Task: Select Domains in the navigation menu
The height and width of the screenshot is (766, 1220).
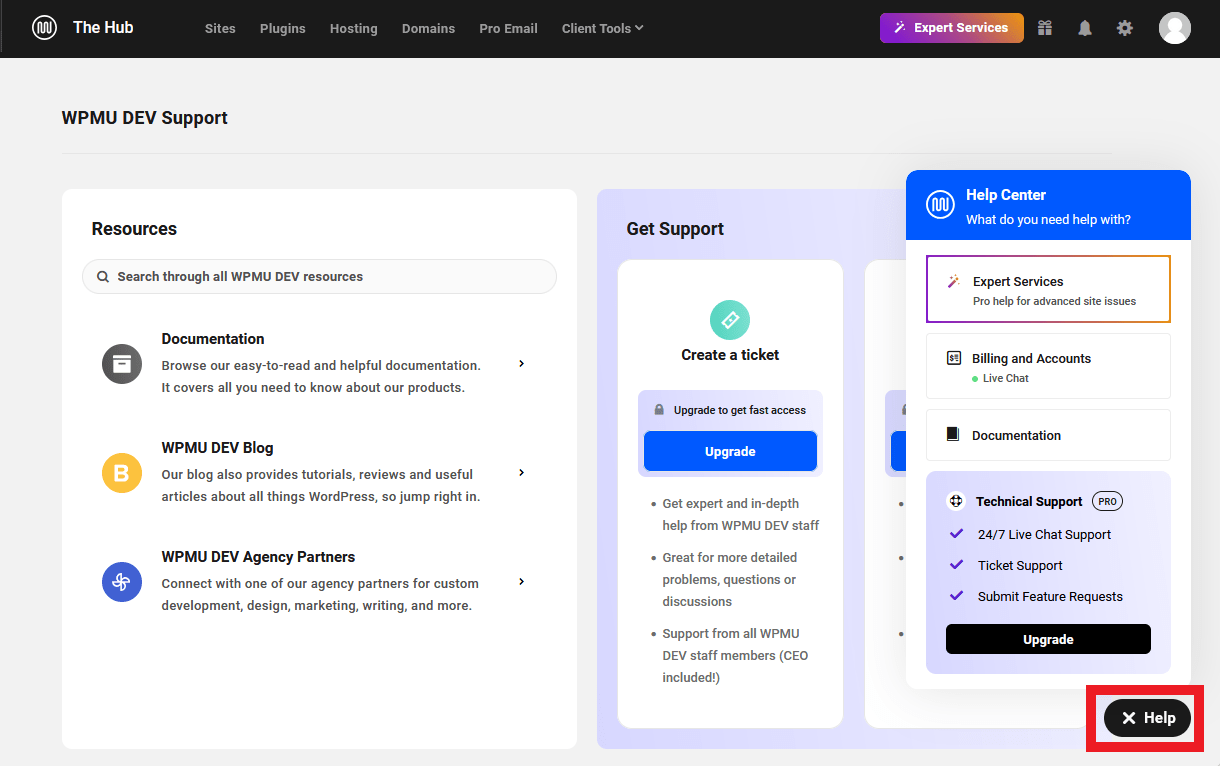Action: 428,28
